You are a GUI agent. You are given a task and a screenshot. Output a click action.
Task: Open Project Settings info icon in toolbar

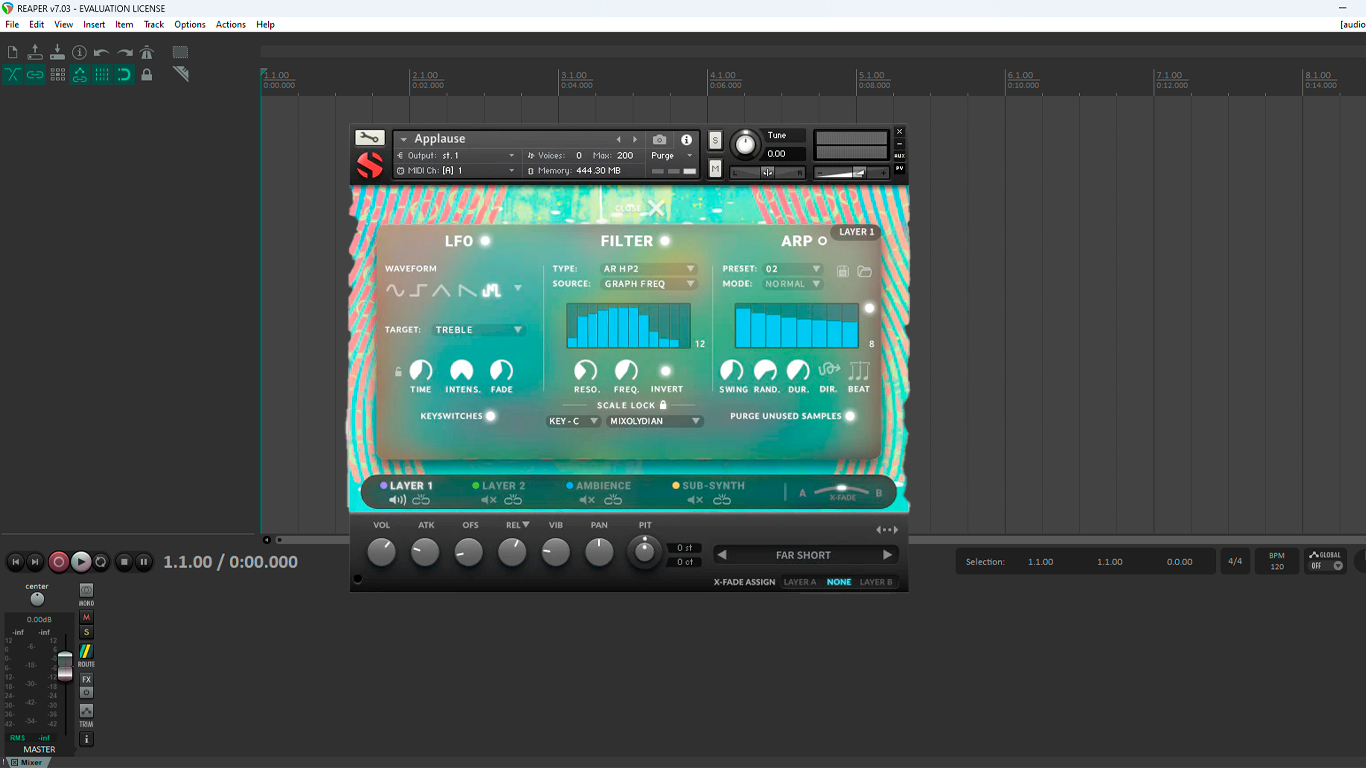click(79, 52)
